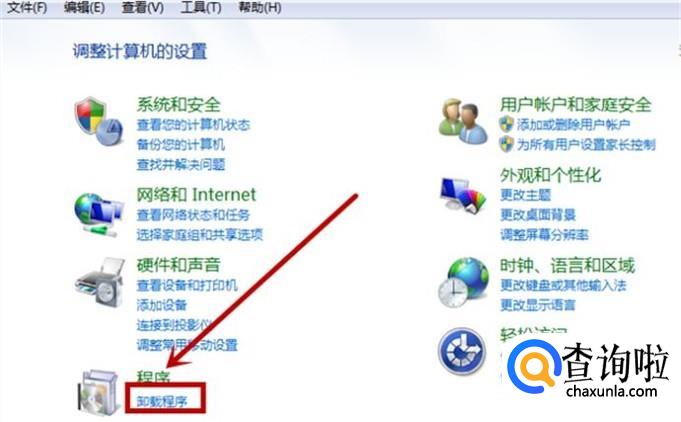The height and width of the screenshot is (422, 681).
Task: Open 查看设备和打印机 link
Action: tap(187, 285)
